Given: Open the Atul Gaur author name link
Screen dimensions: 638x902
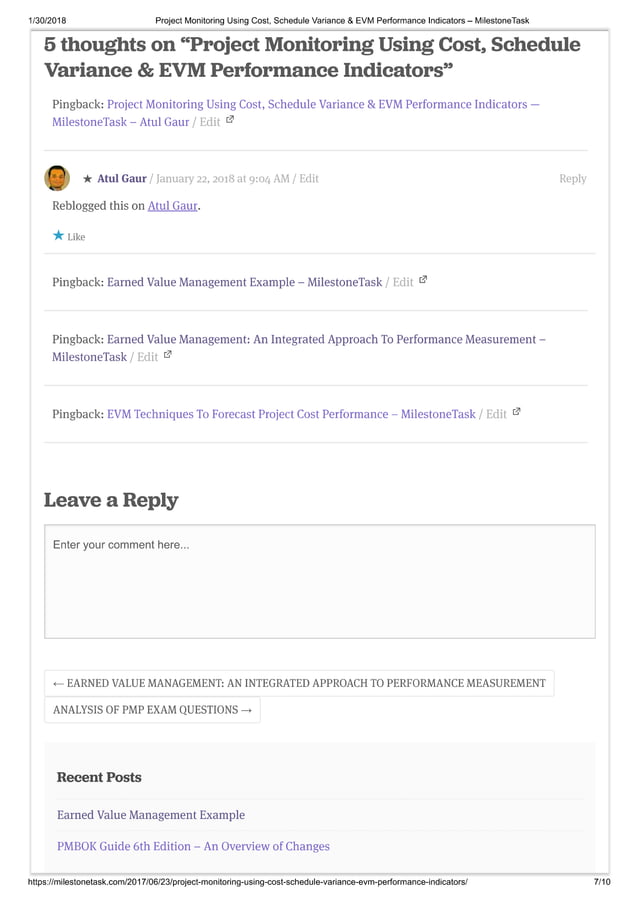Looking at the screenshot, I should 122,178.
